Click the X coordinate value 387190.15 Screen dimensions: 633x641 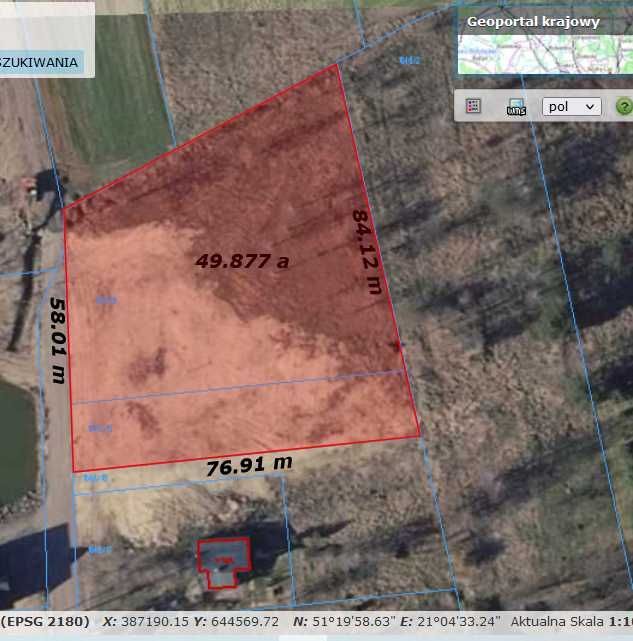155,622
